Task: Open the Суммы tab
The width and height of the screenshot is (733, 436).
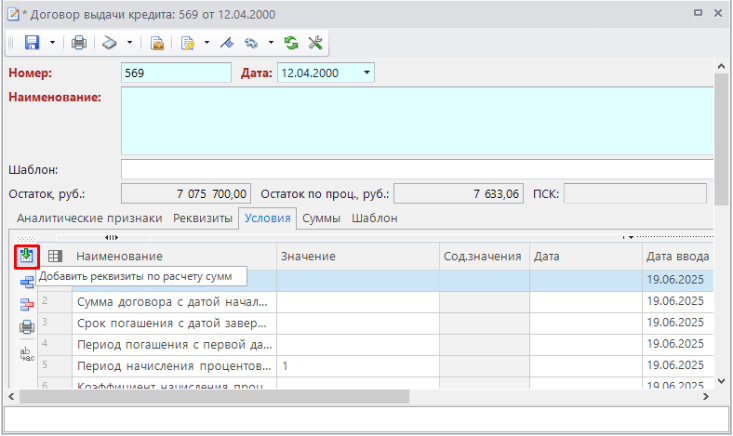Action: click(321, 218)
